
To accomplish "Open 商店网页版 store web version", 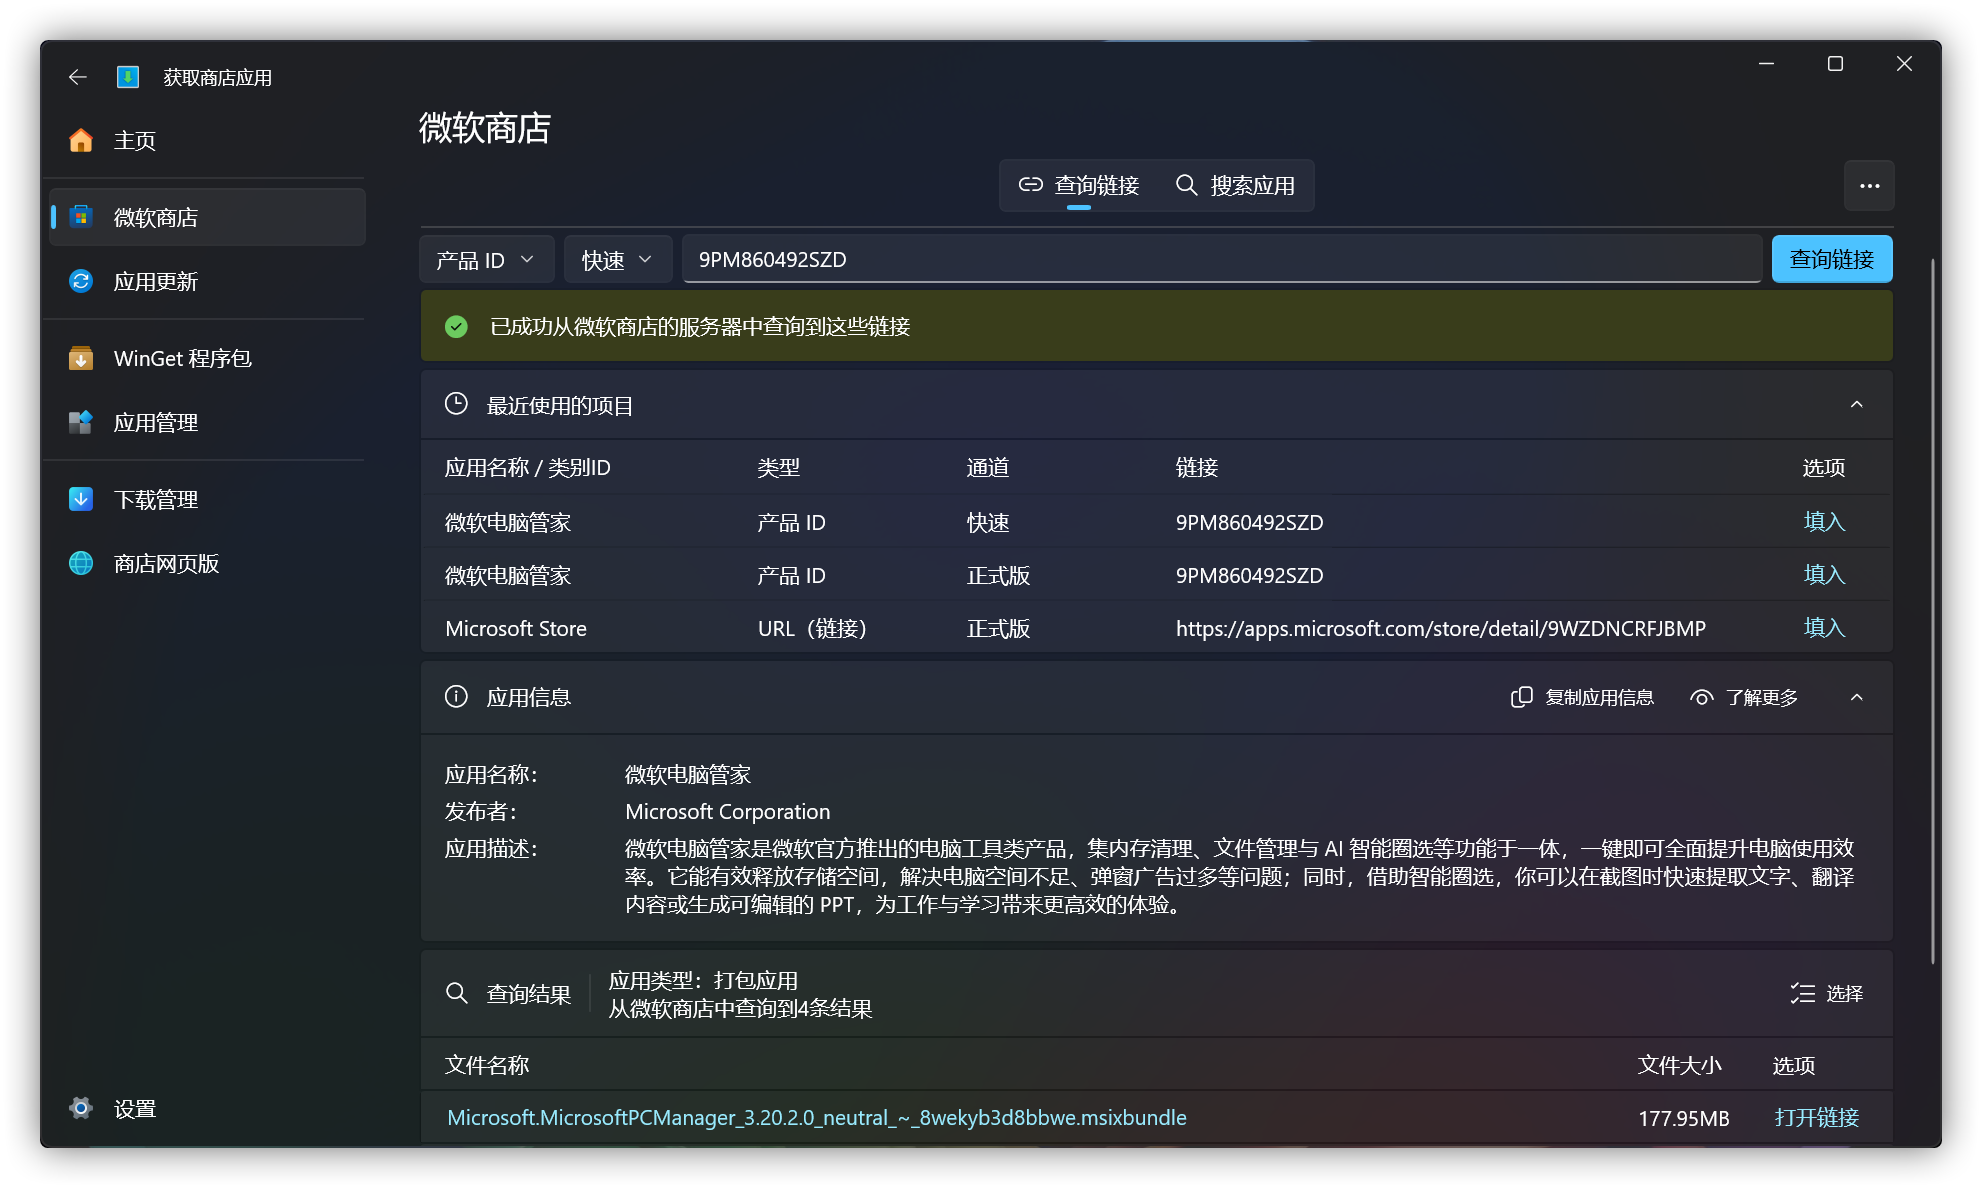I will 165,563.
